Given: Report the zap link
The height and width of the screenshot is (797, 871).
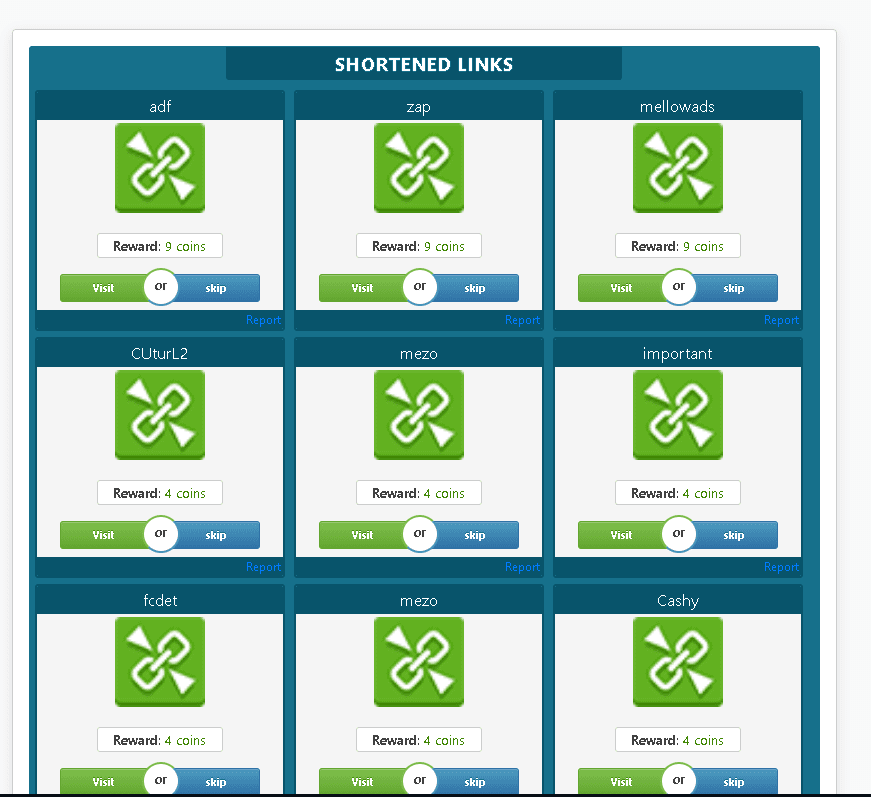Looking at the screenshot, I should 522,320.
